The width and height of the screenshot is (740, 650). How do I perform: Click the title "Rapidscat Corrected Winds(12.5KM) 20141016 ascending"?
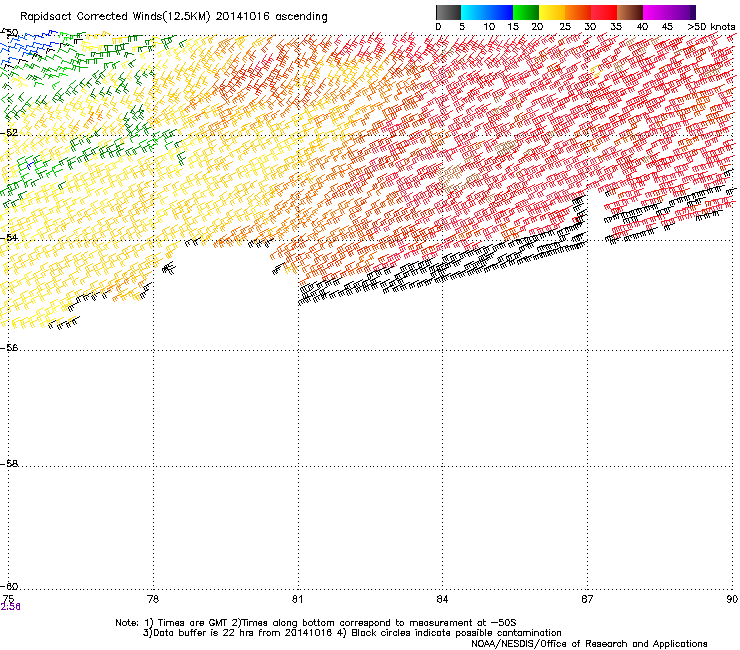(174, 17)
